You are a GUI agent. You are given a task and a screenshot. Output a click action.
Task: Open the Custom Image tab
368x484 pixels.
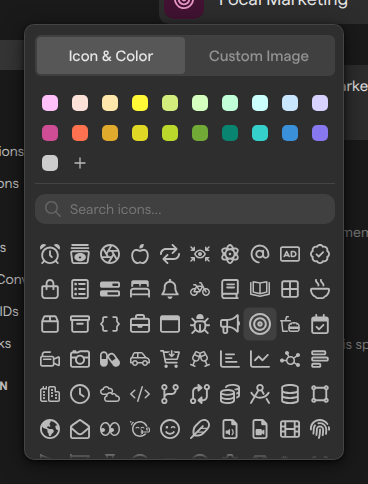259,56
